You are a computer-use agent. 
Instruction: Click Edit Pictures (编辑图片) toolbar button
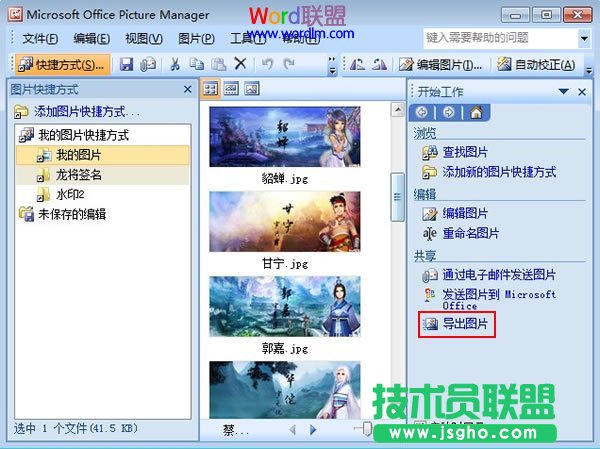click(x=443, y=65)
